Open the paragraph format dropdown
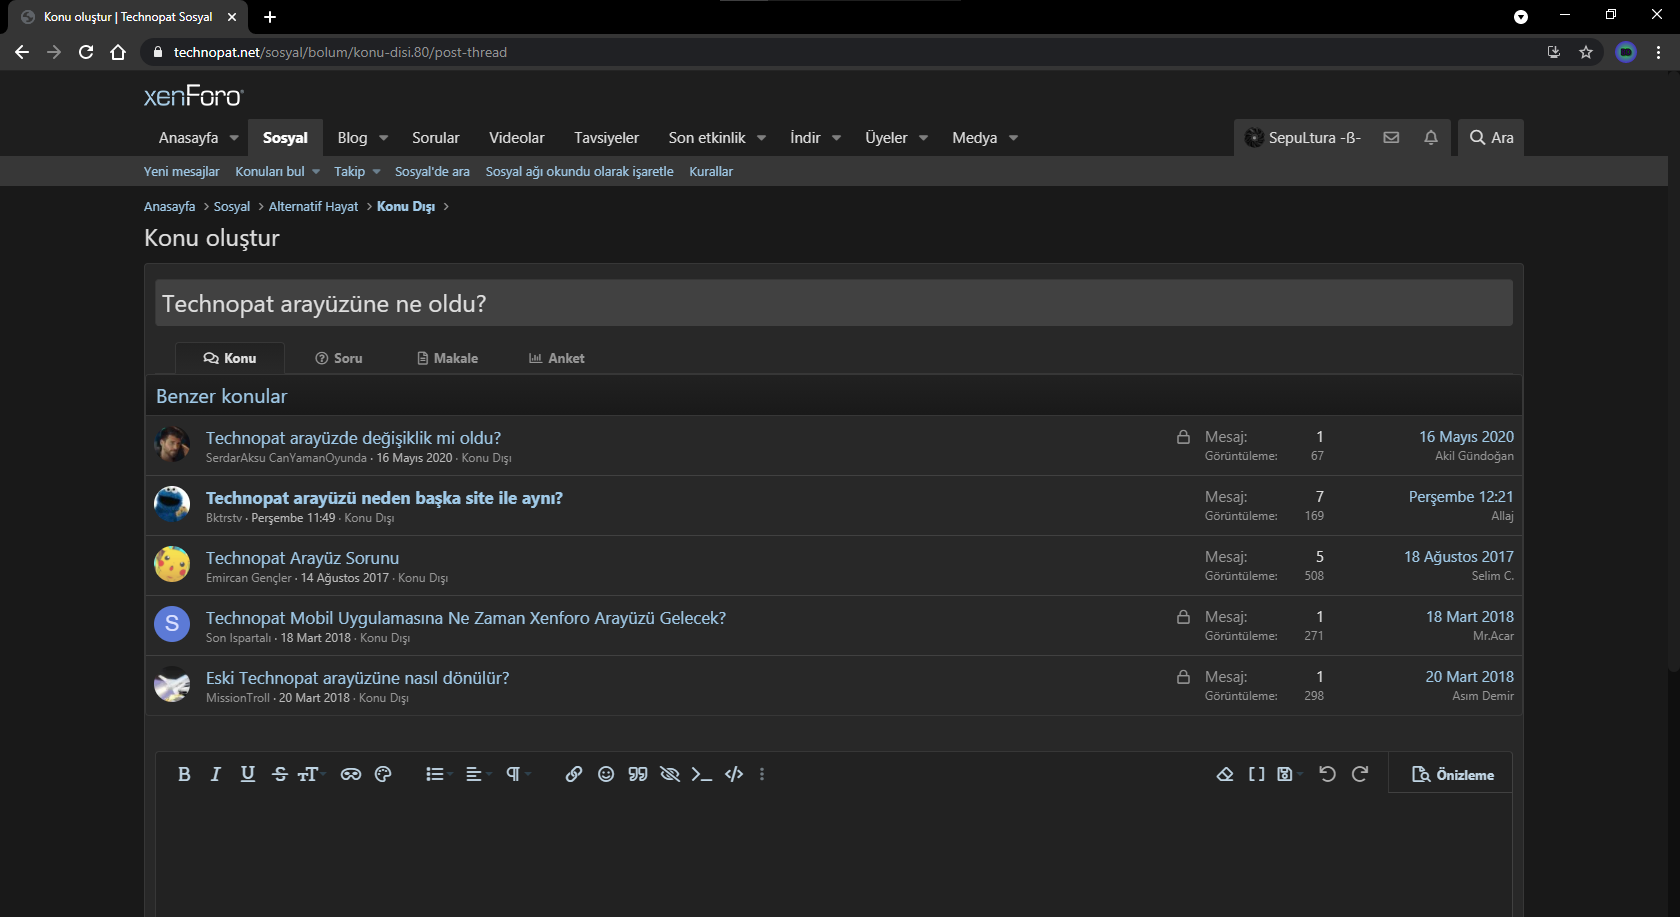The height and width of the screenshot is (917, 1680). 517,774
